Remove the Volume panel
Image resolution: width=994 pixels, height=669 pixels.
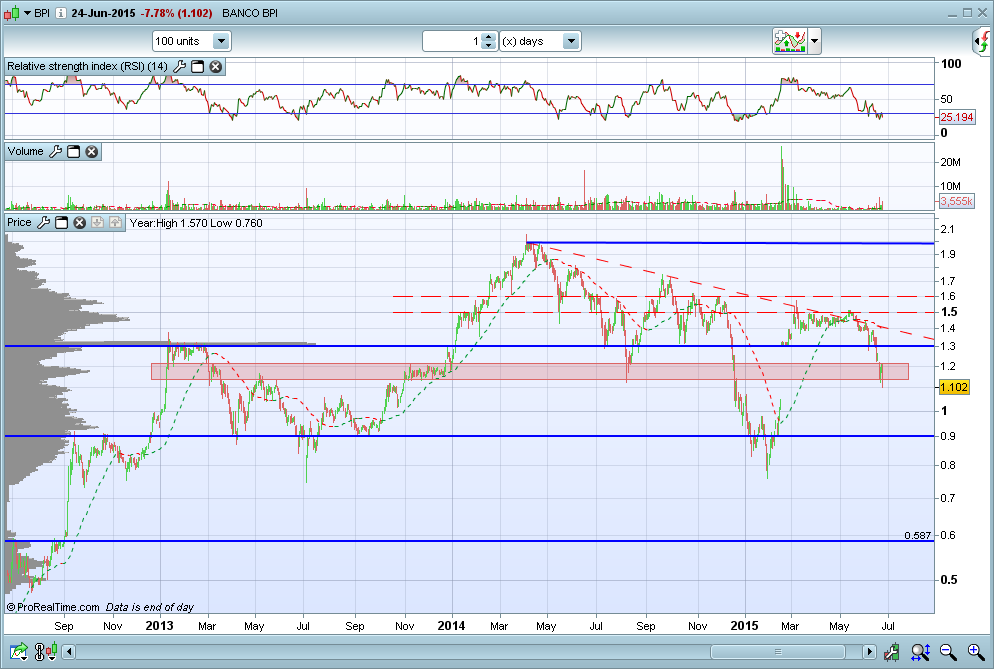[92, 152]
